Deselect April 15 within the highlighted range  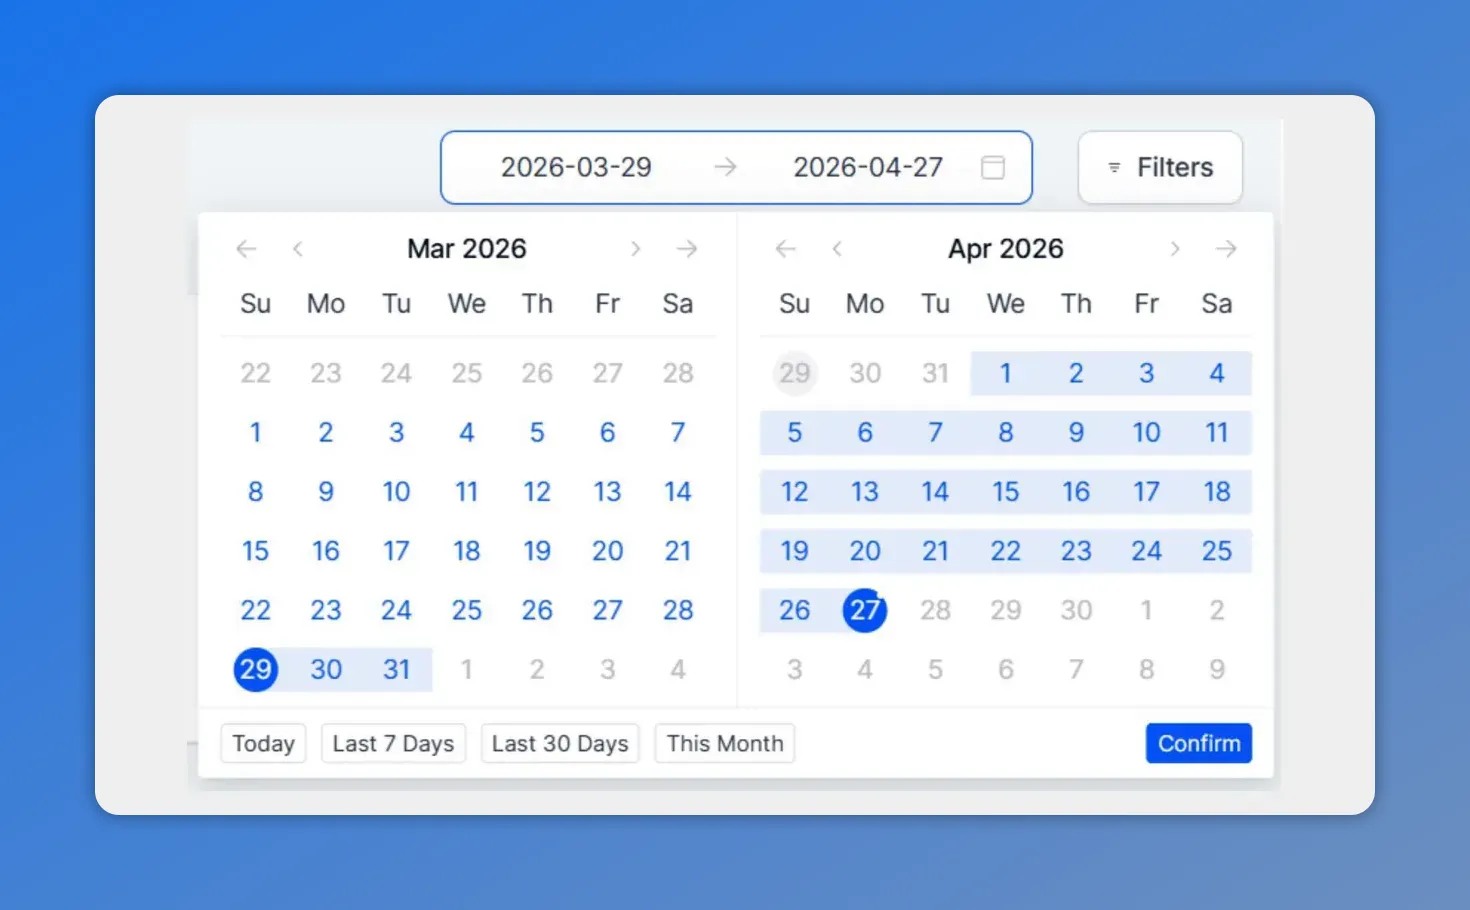(x=1006, y=491)
